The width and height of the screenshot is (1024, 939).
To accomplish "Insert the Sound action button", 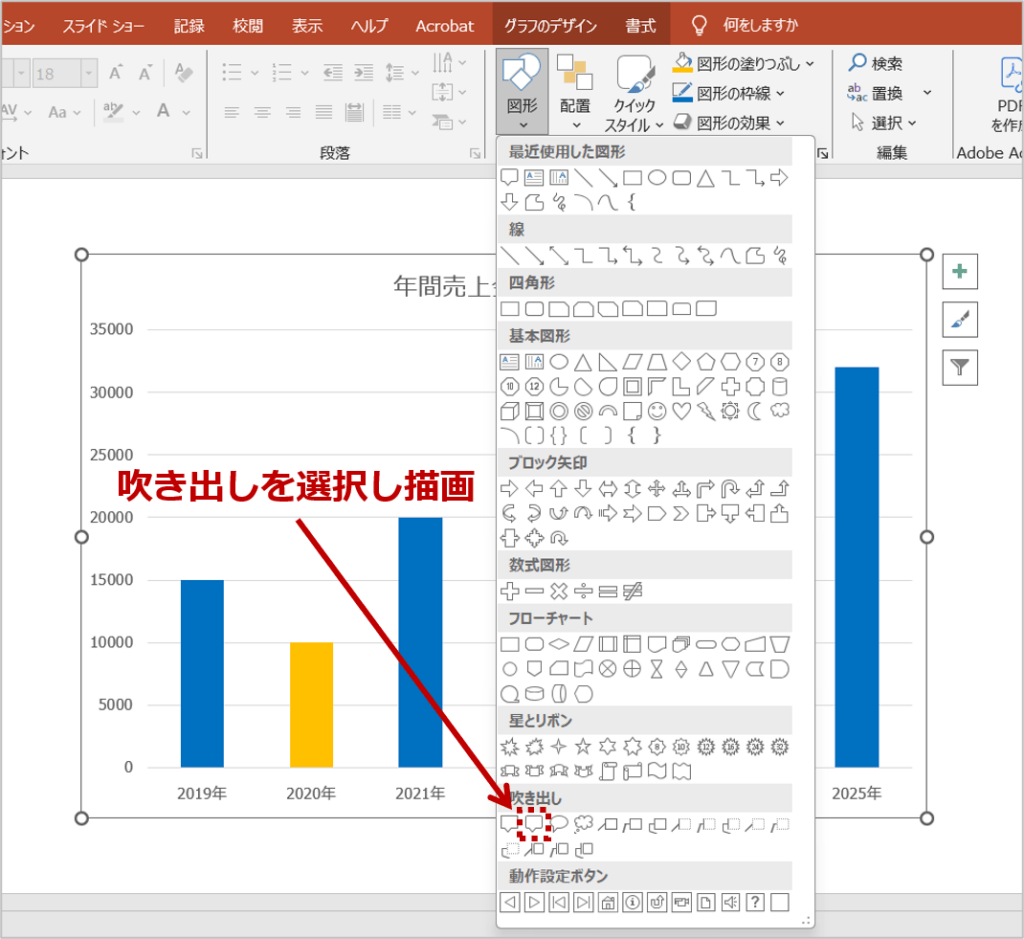I will coord(730,902).
